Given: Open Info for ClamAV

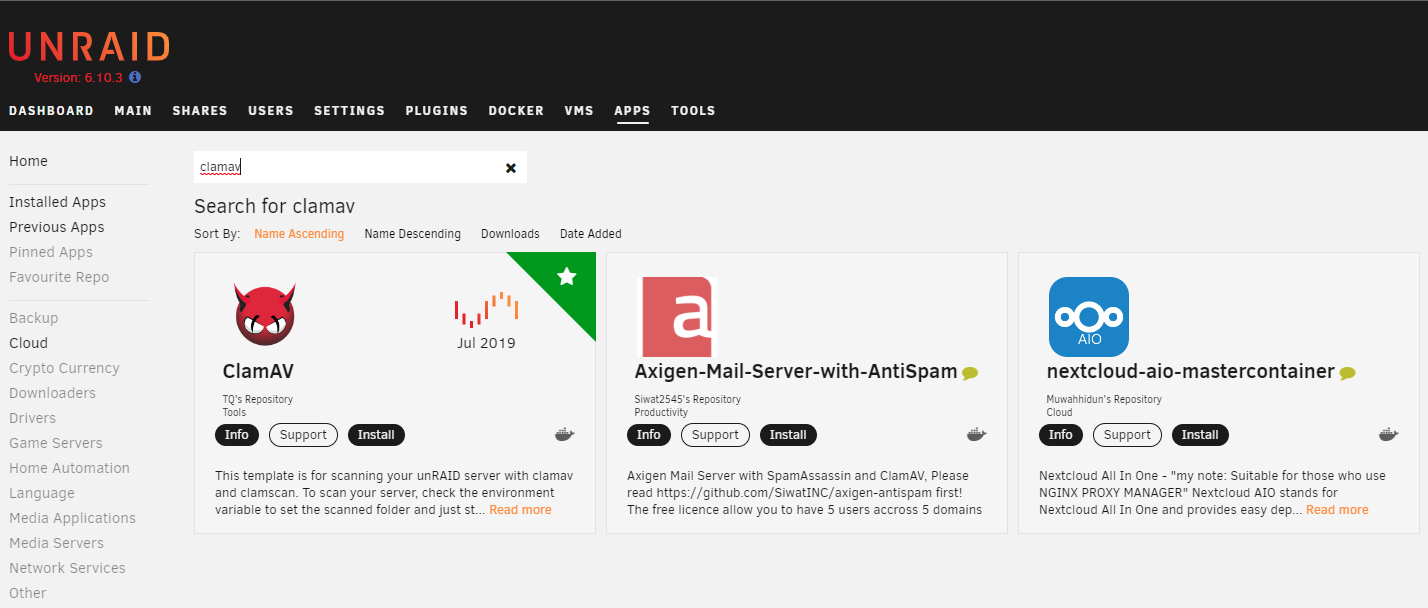Looking at the screenshot, I should [237, 435].
